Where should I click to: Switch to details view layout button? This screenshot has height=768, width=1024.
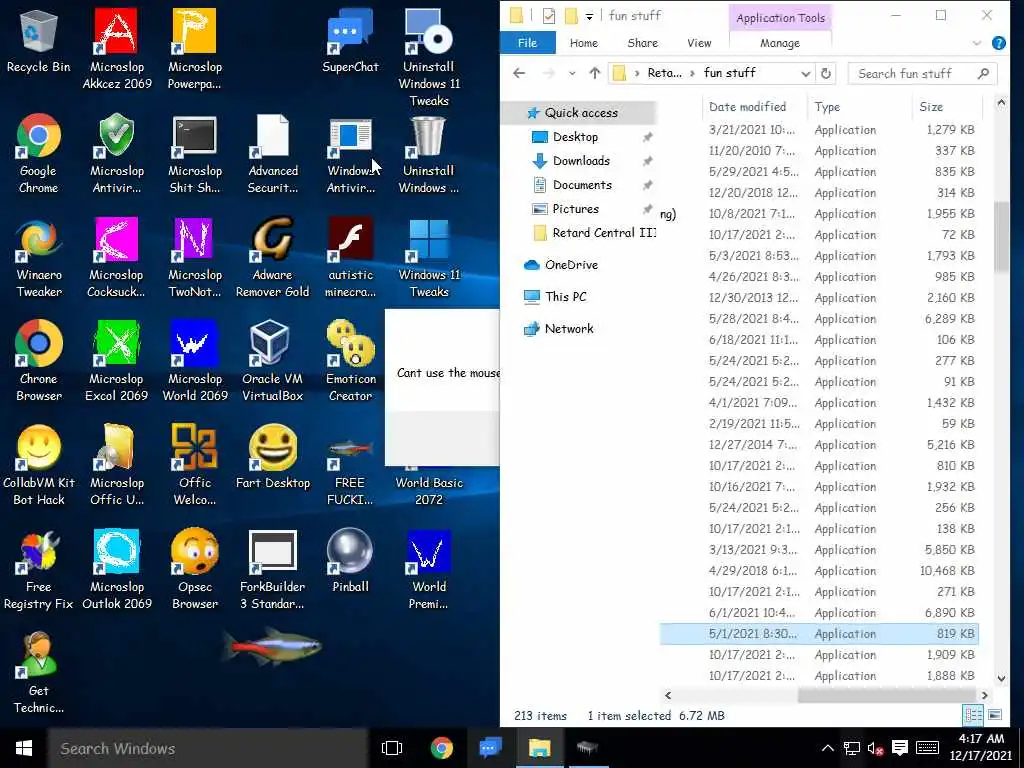972,715
